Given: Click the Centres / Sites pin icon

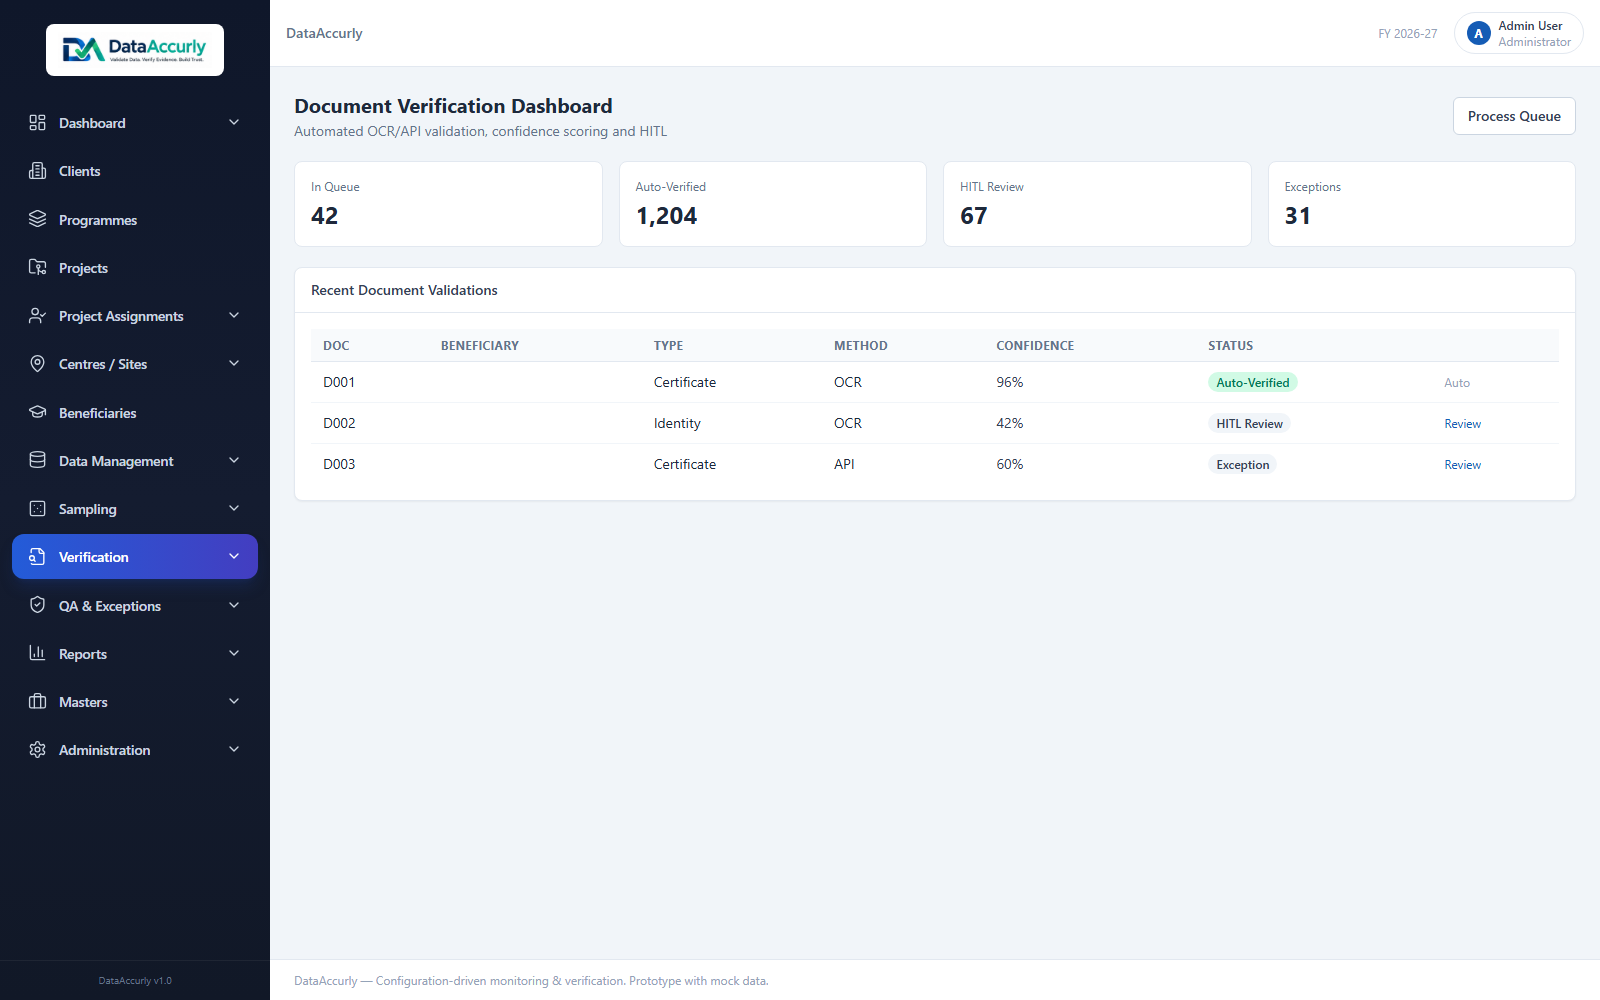Looking at the screenshot, I should [x=37, y=363].
